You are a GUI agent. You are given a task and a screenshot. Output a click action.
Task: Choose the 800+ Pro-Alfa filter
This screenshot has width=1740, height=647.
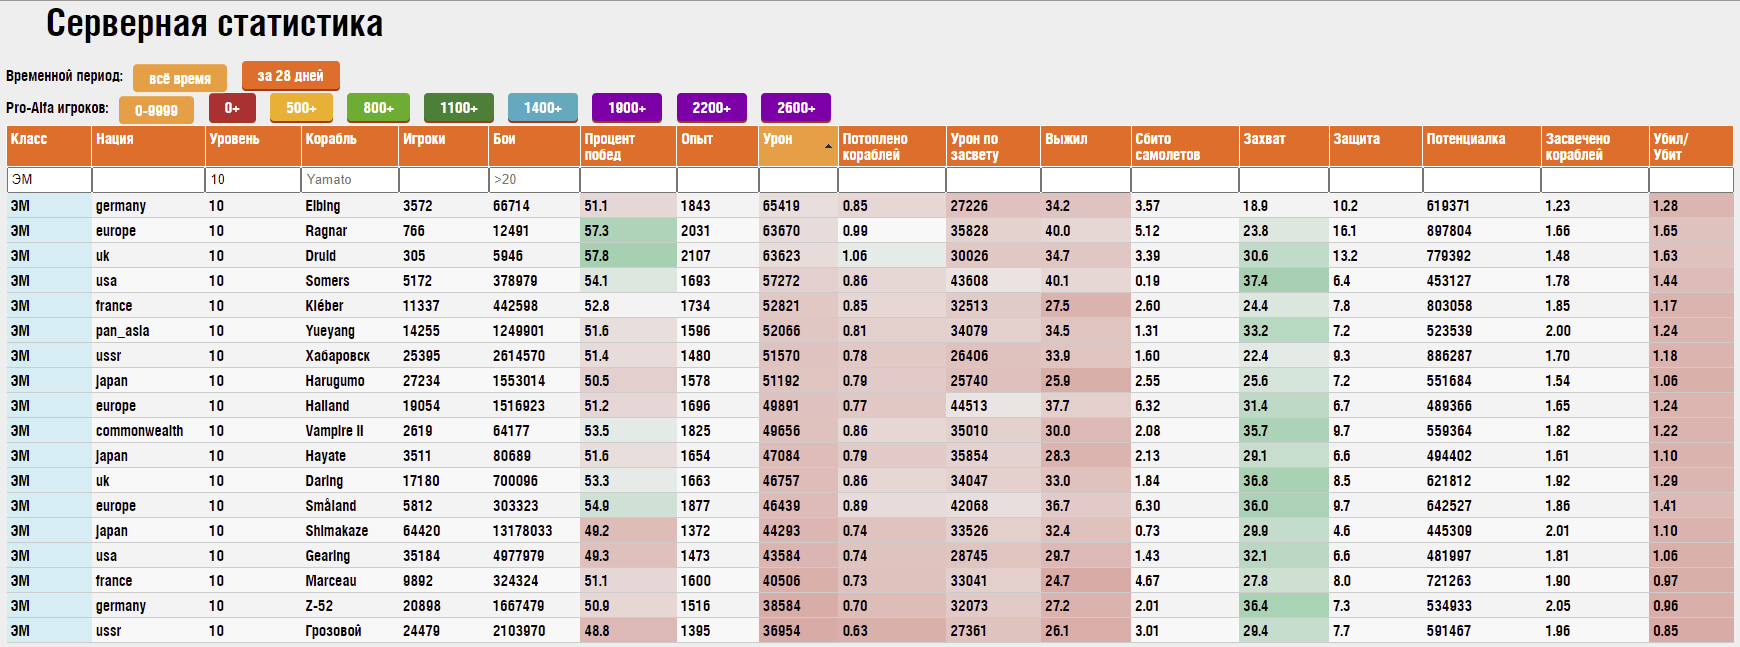click(378, 108)
